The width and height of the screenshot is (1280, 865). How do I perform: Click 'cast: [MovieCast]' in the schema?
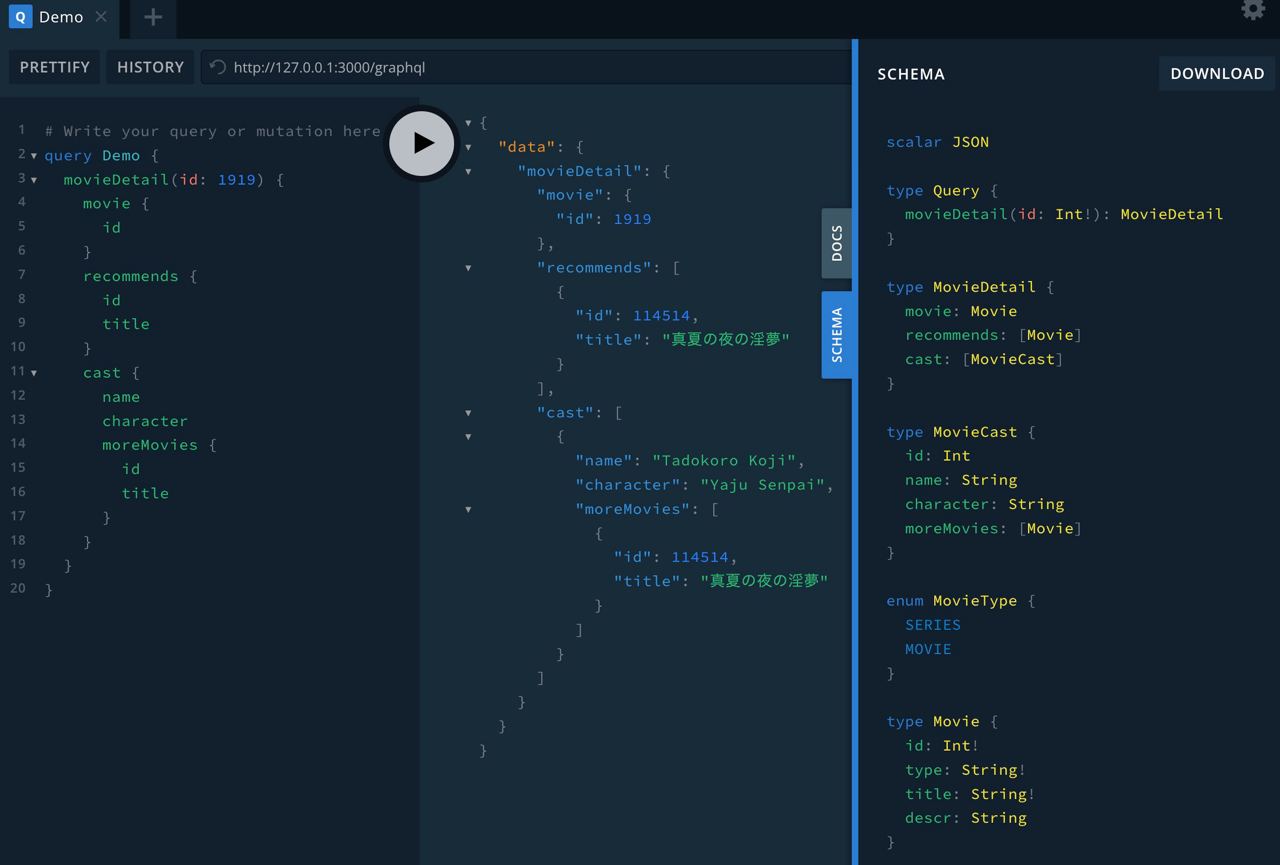[x=984, y=359]
